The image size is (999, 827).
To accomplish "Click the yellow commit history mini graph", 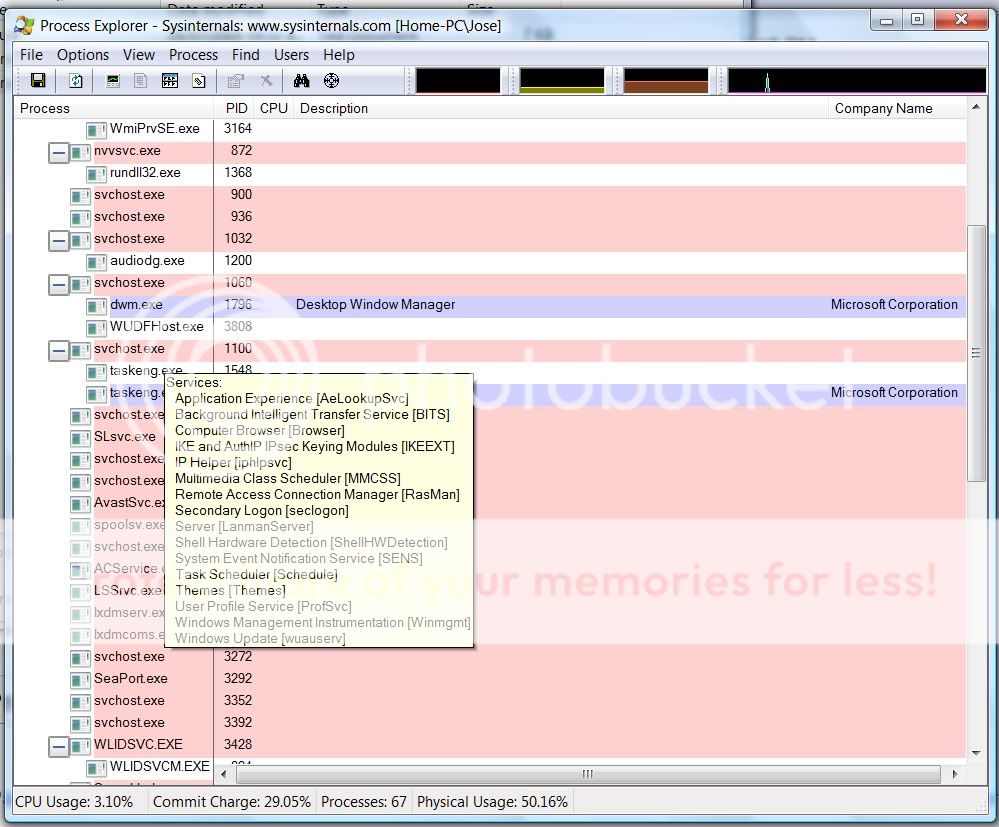I will [562, 81].
